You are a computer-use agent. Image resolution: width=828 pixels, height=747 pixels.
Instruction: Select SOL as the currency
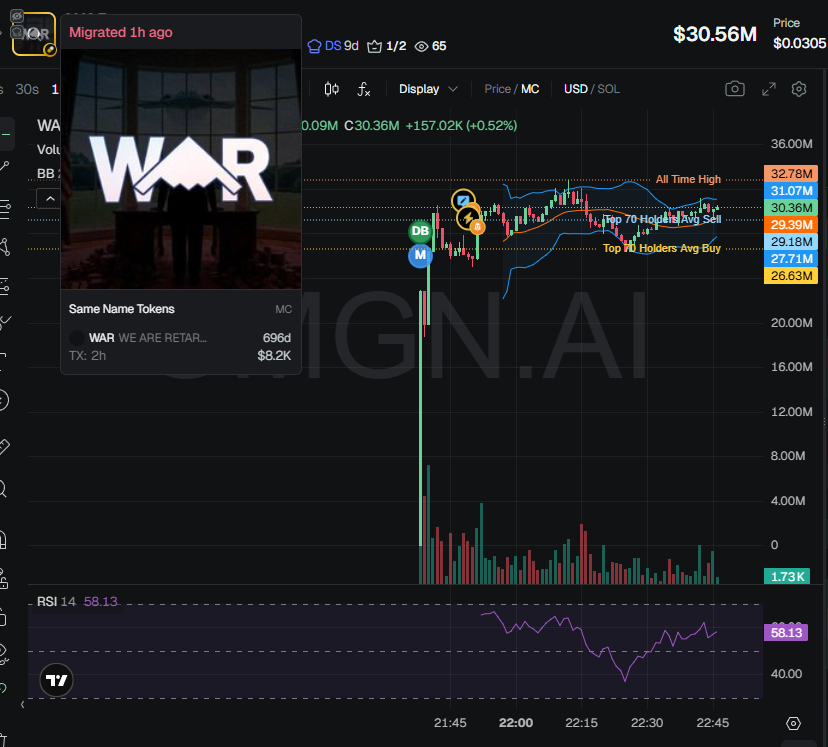[x=608, y=89]
